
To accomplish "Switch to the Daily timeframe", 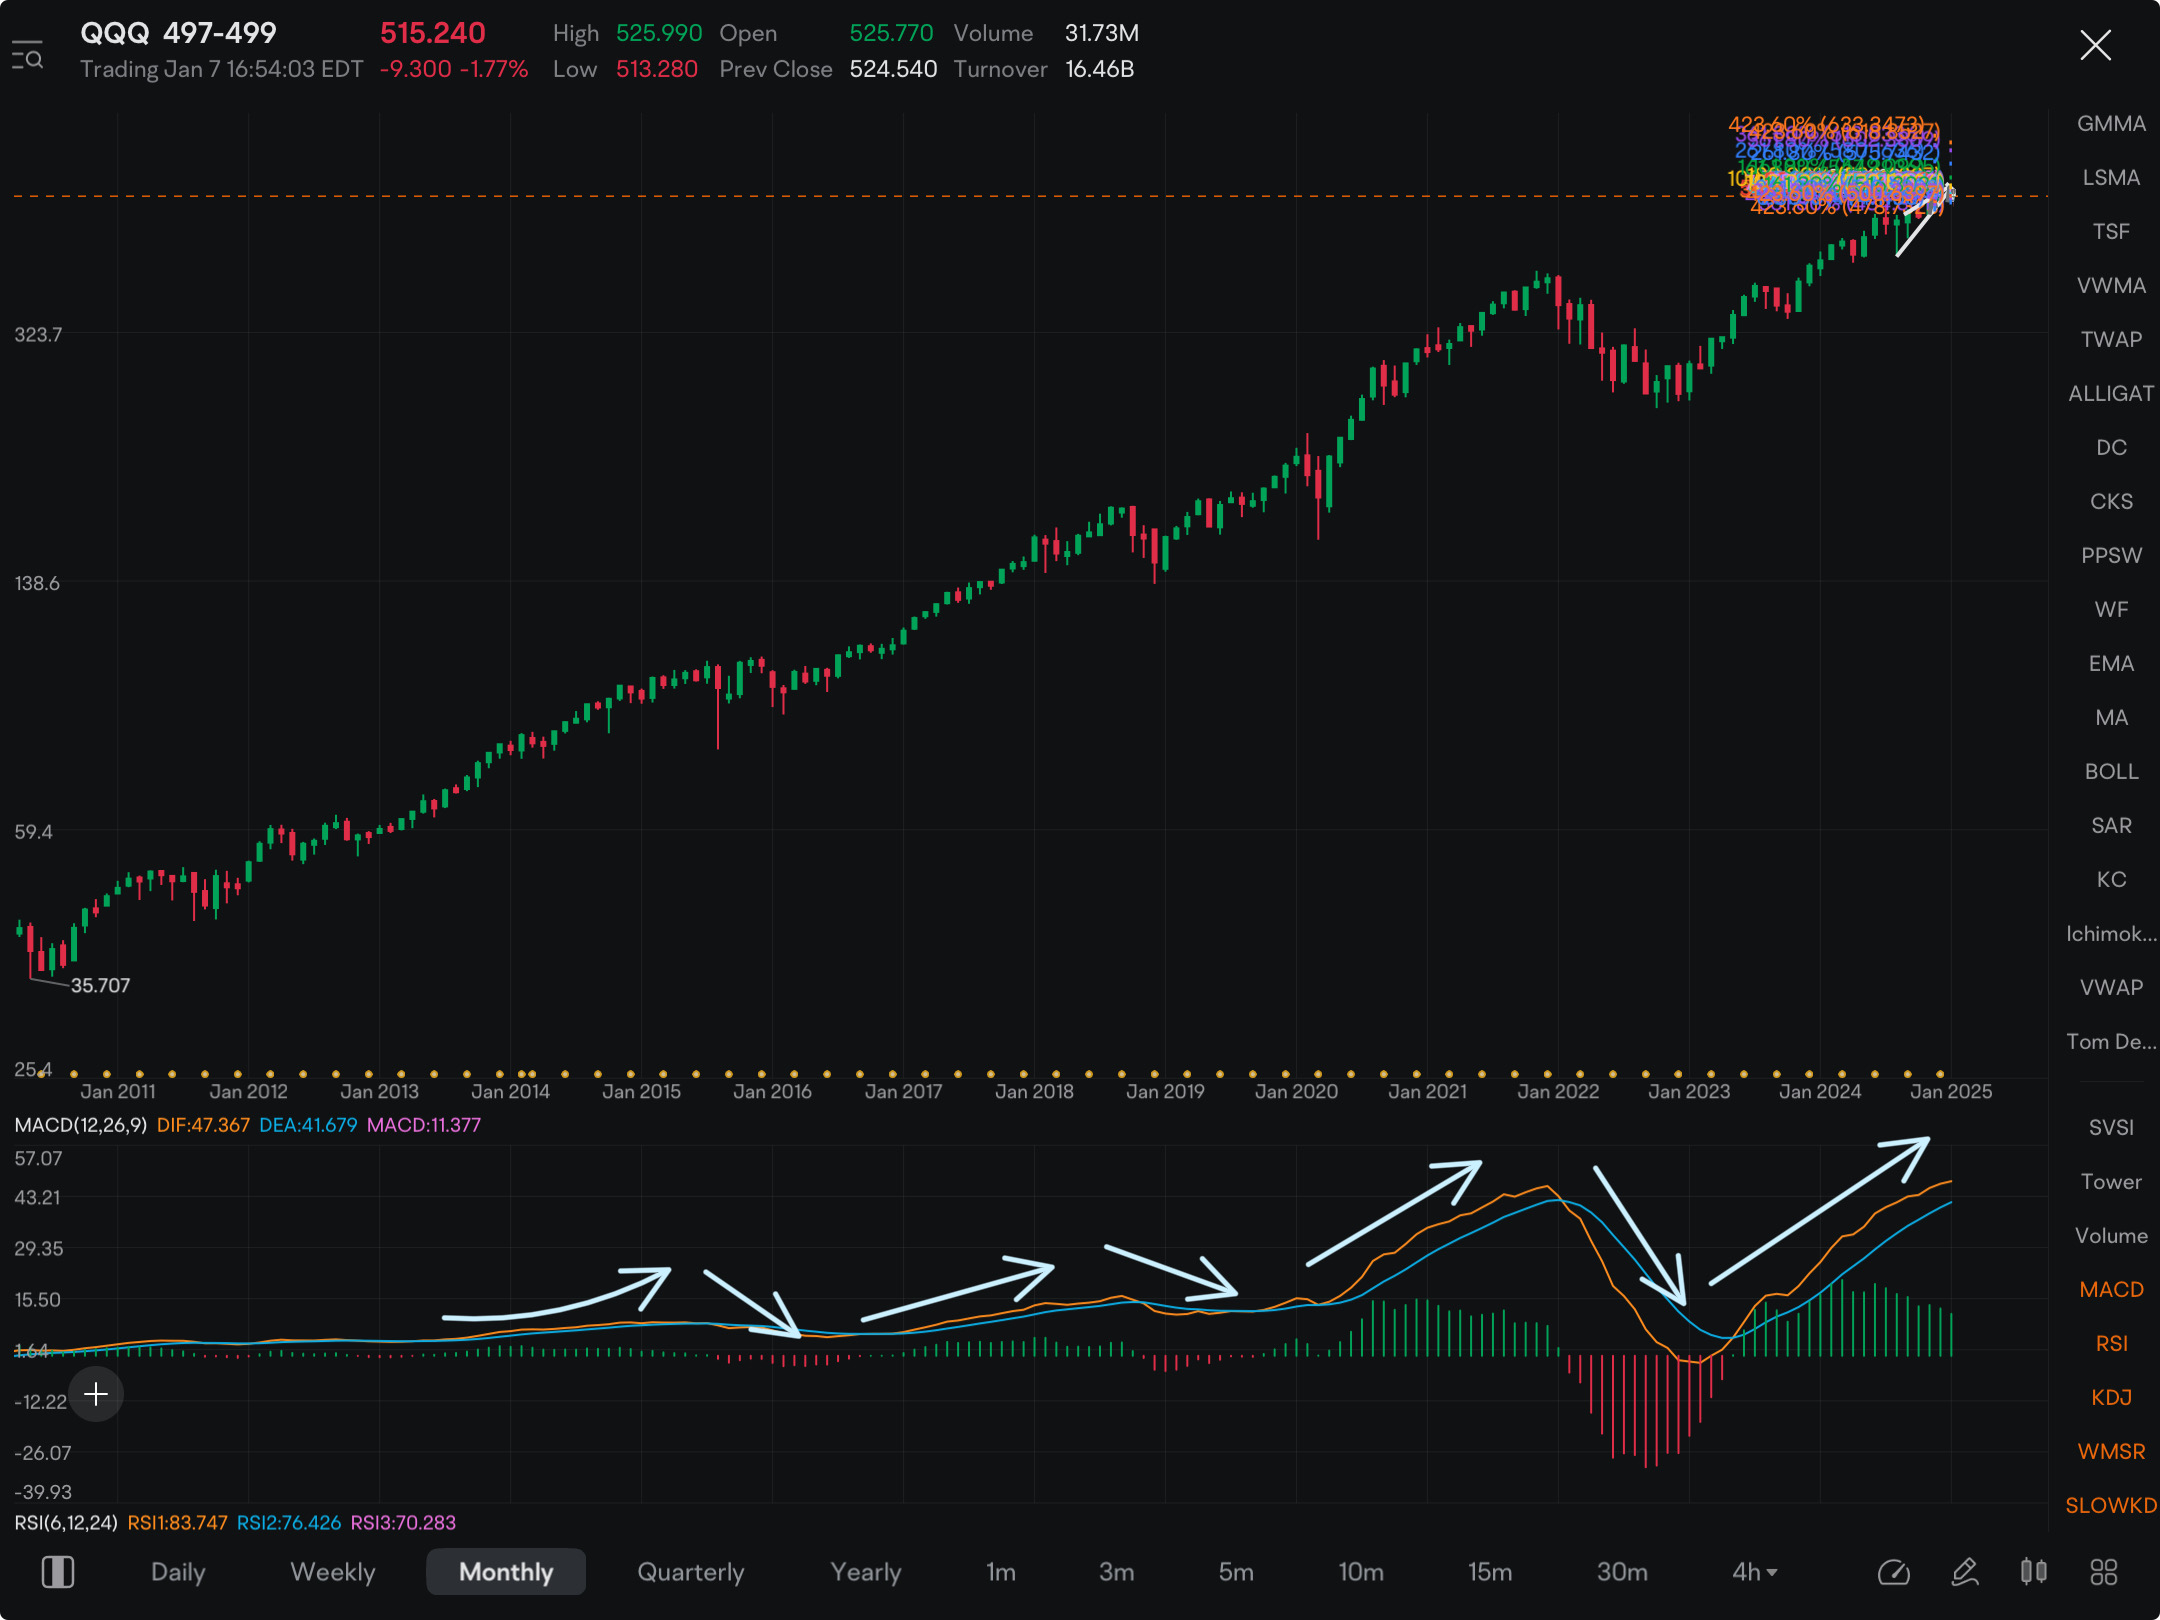I will 178,1572.
